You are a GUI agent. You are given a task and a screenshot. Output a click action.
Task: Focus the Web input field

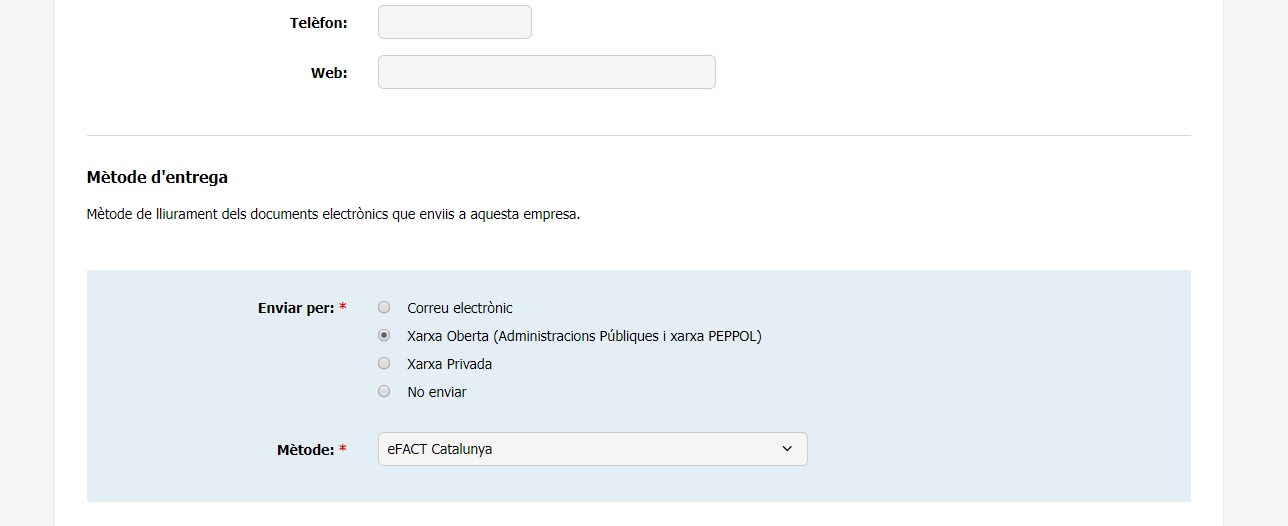point(546,72)
